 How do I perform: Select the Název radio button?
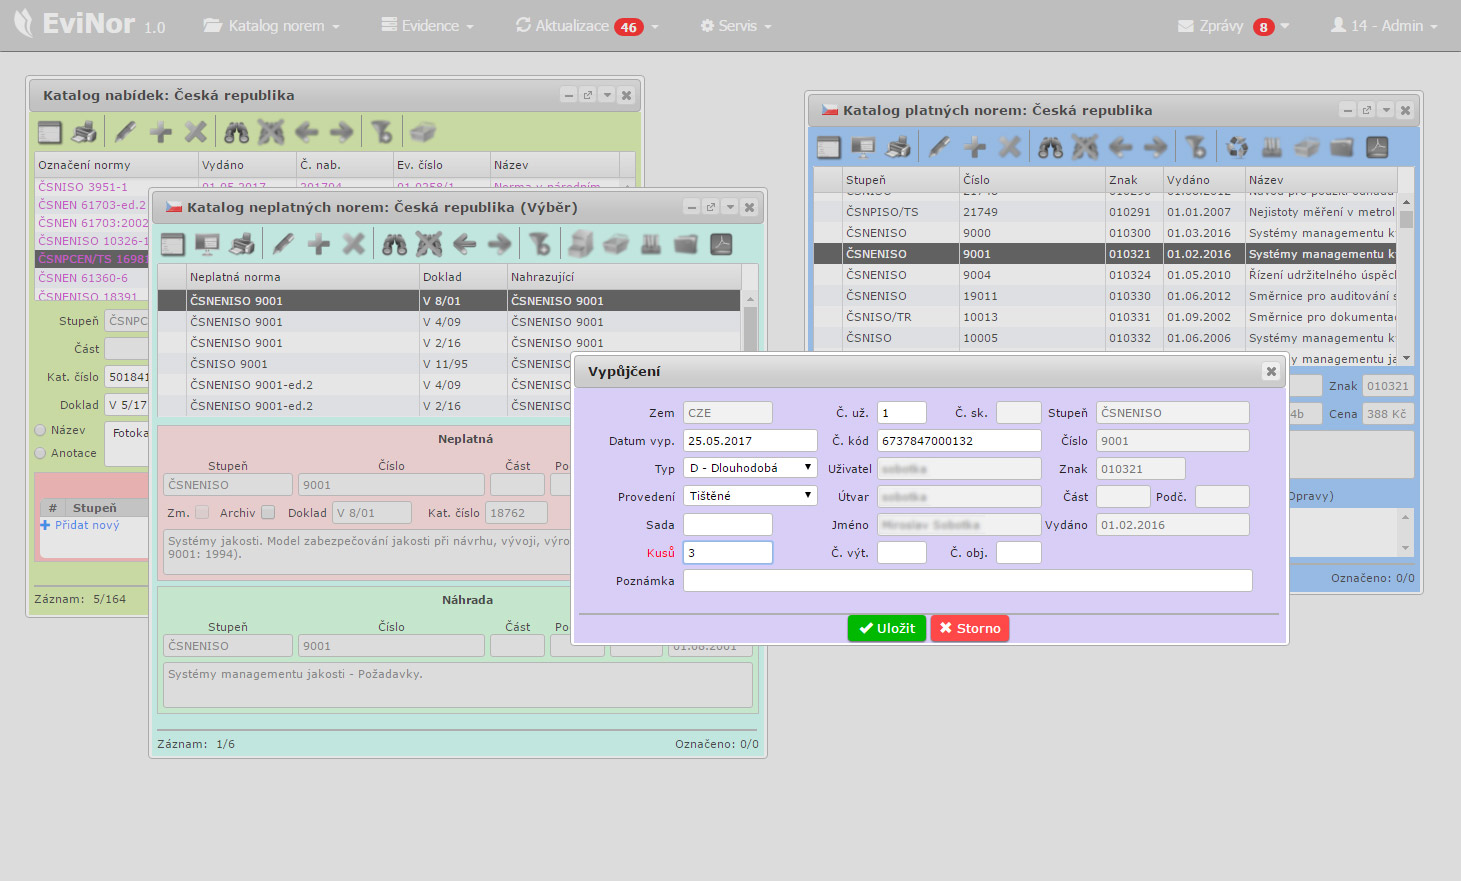41,430
